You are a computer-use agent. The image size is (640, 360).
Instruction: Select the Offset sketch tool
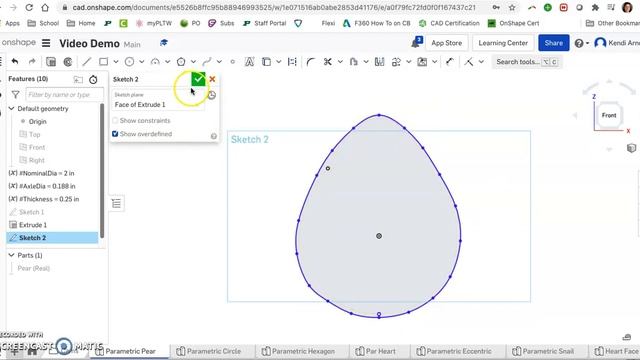coord(353,62)
